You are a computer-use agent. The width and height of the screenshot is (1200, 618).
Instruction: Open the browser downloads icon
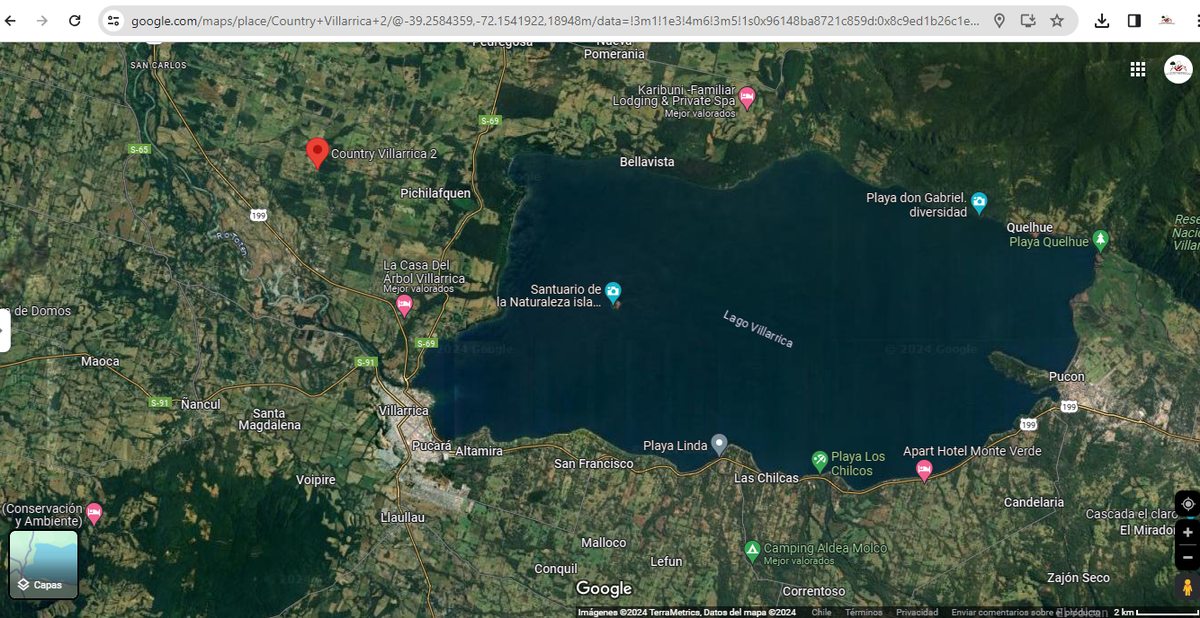(x=1102, y=20)
